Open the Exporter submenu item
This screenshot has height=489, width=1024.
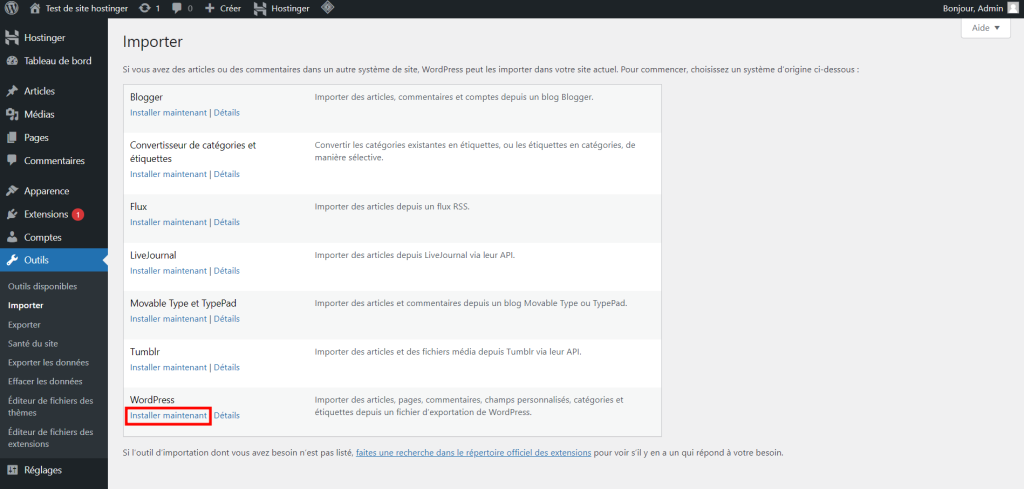tap(24, 325)
